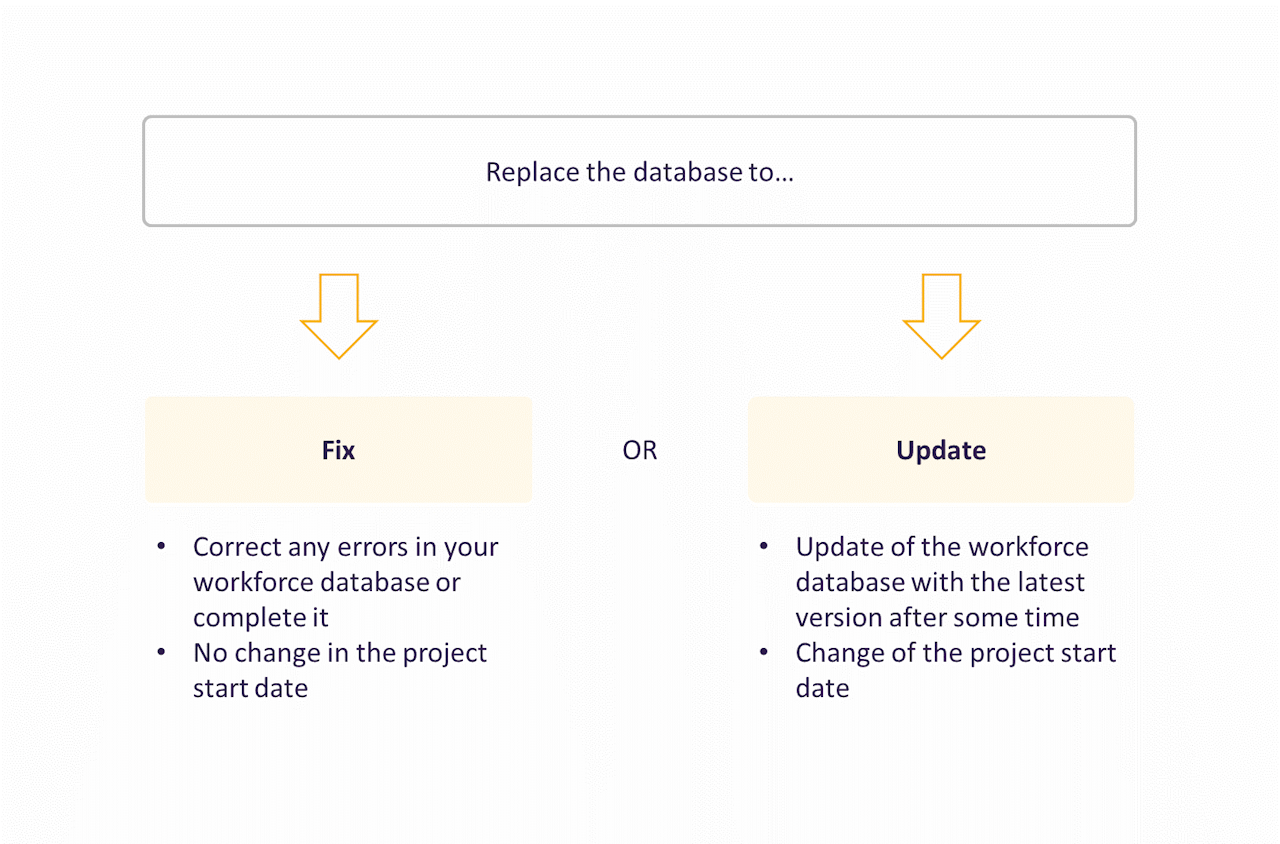Click the yellow arrow pointing to Update
Viewport: 1280px width, 844px height.
[941, 316]
